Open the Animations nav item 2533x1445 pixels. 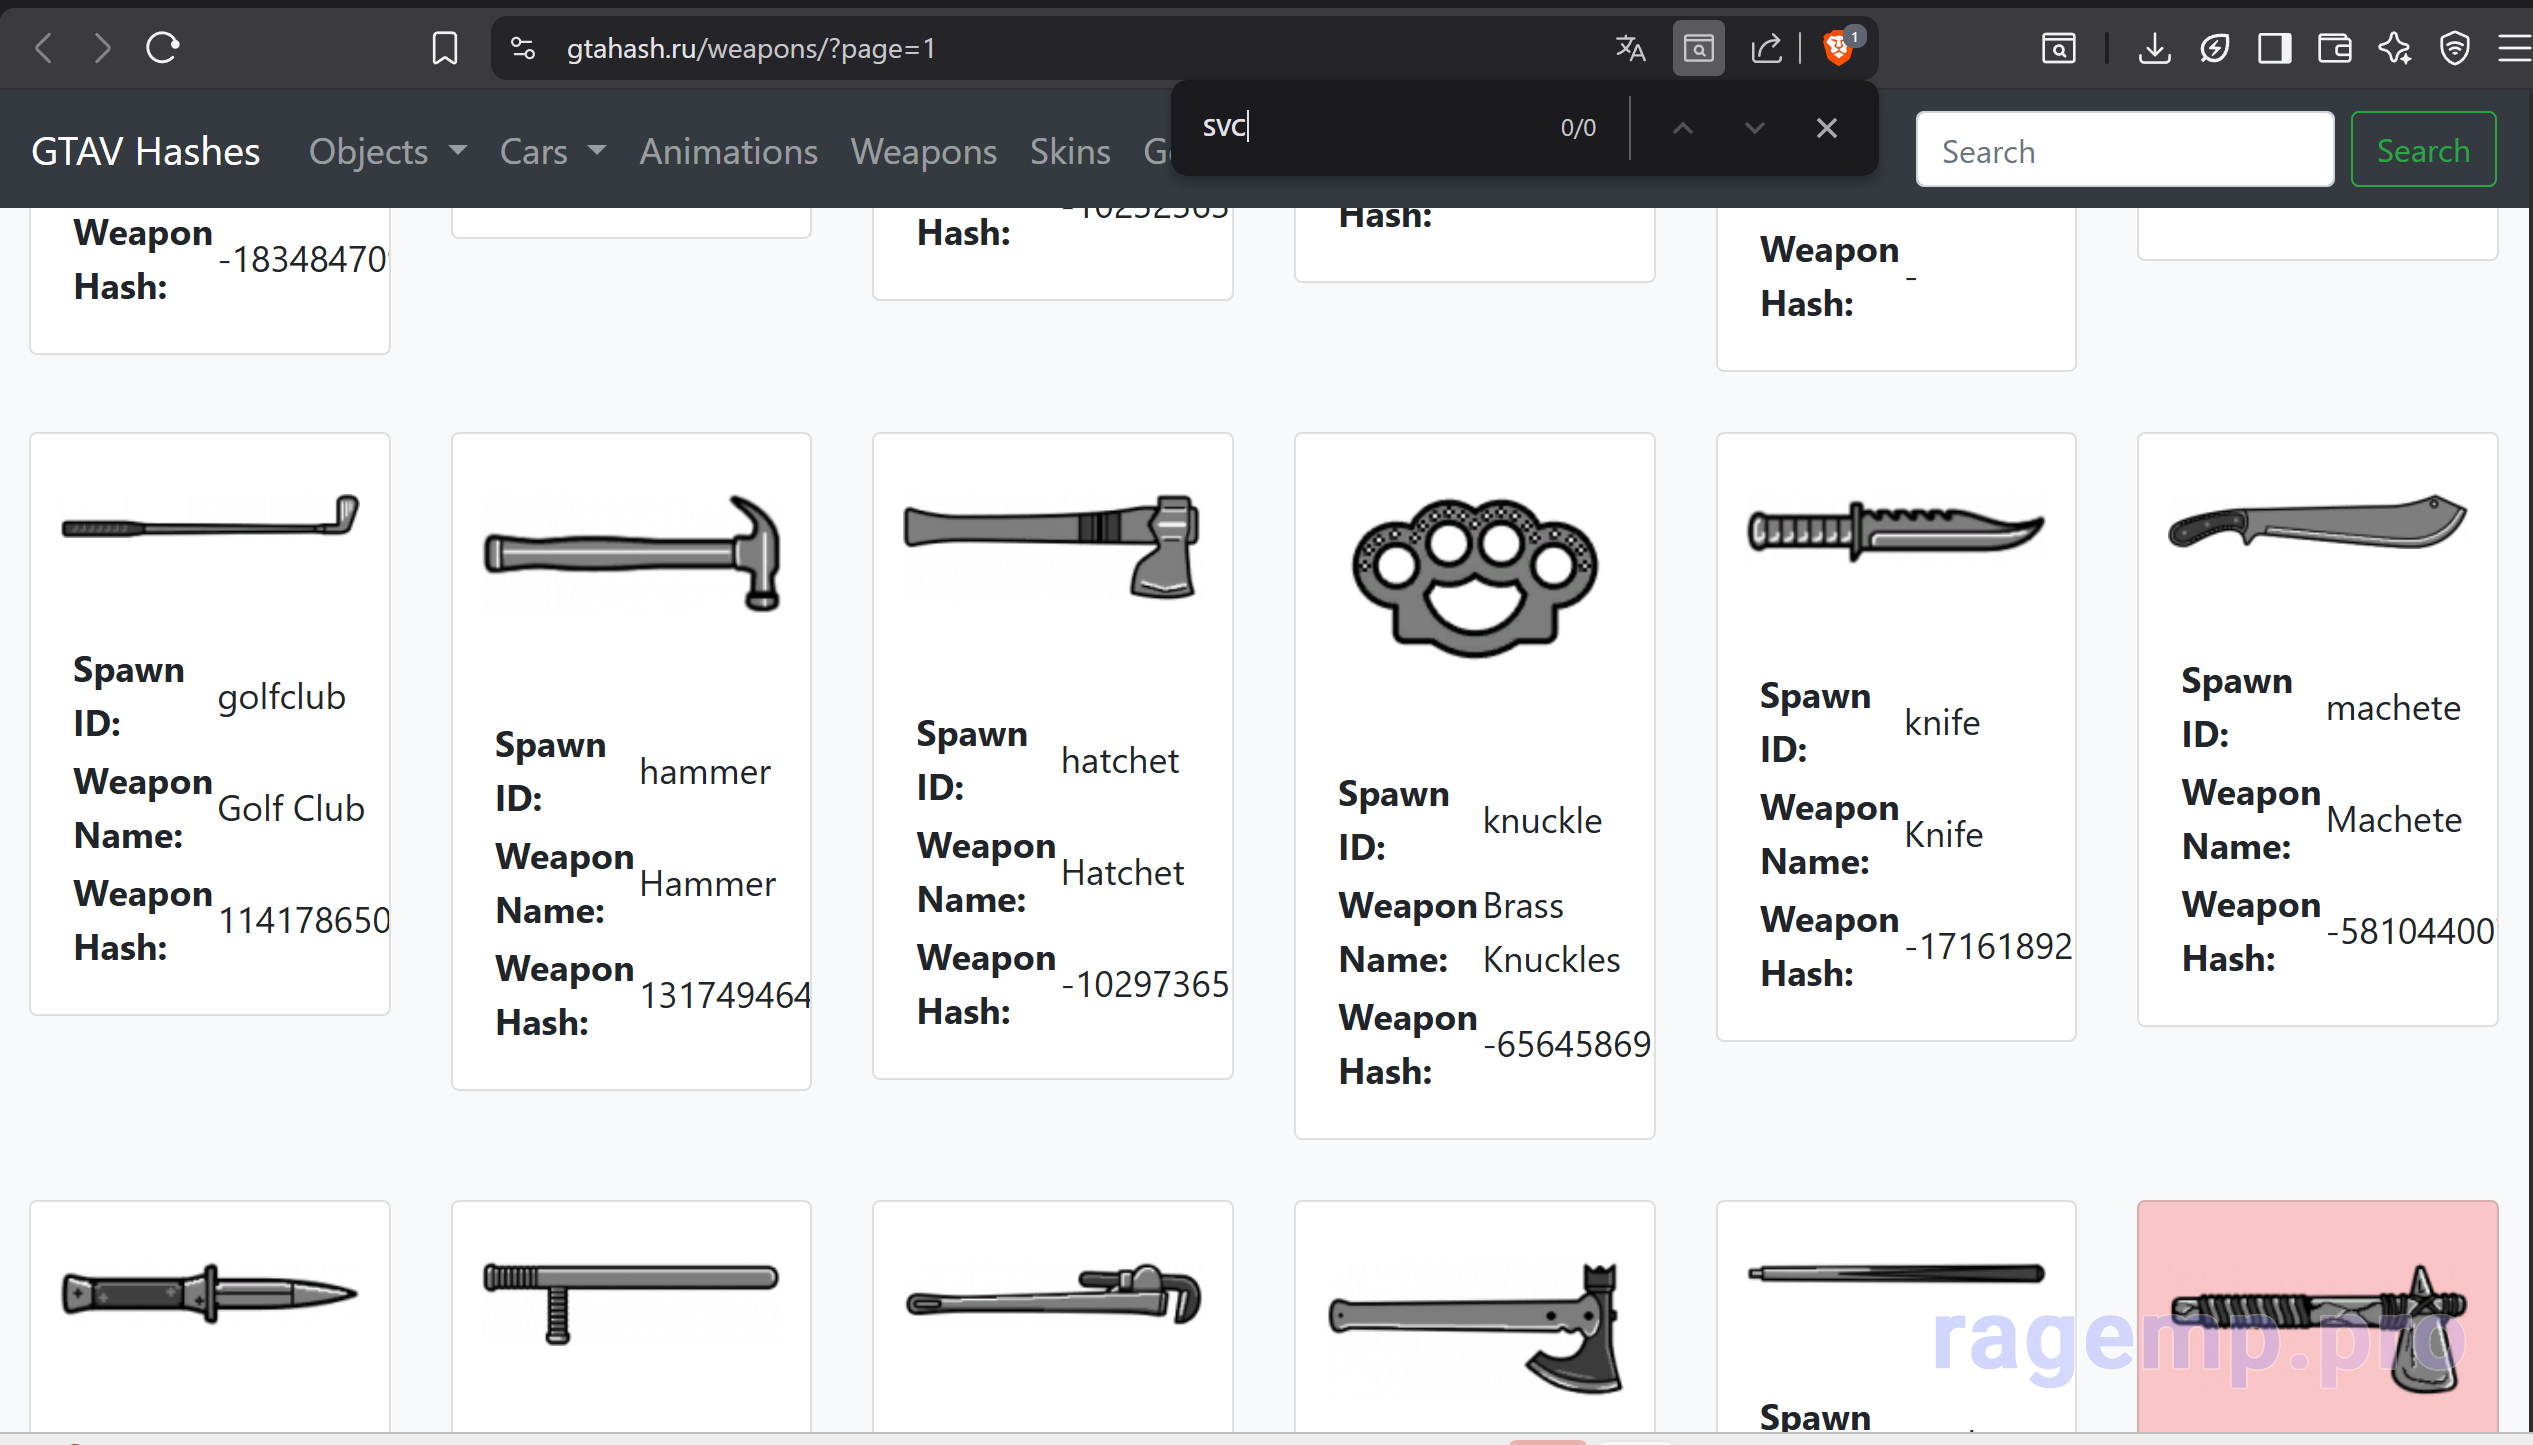(x=728, y=151)
